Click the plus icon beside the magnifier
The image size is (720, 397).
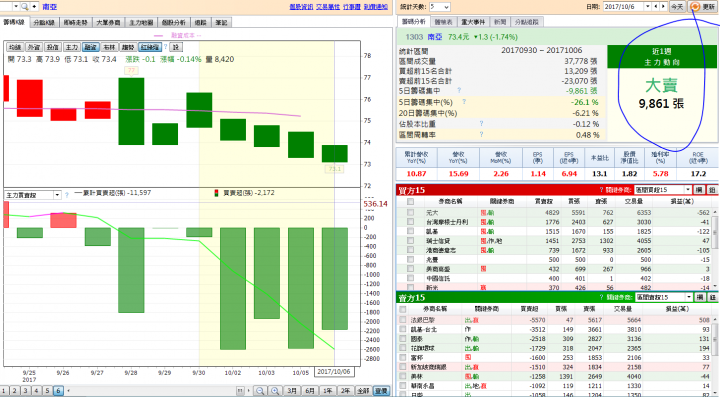tap(34, 6)
